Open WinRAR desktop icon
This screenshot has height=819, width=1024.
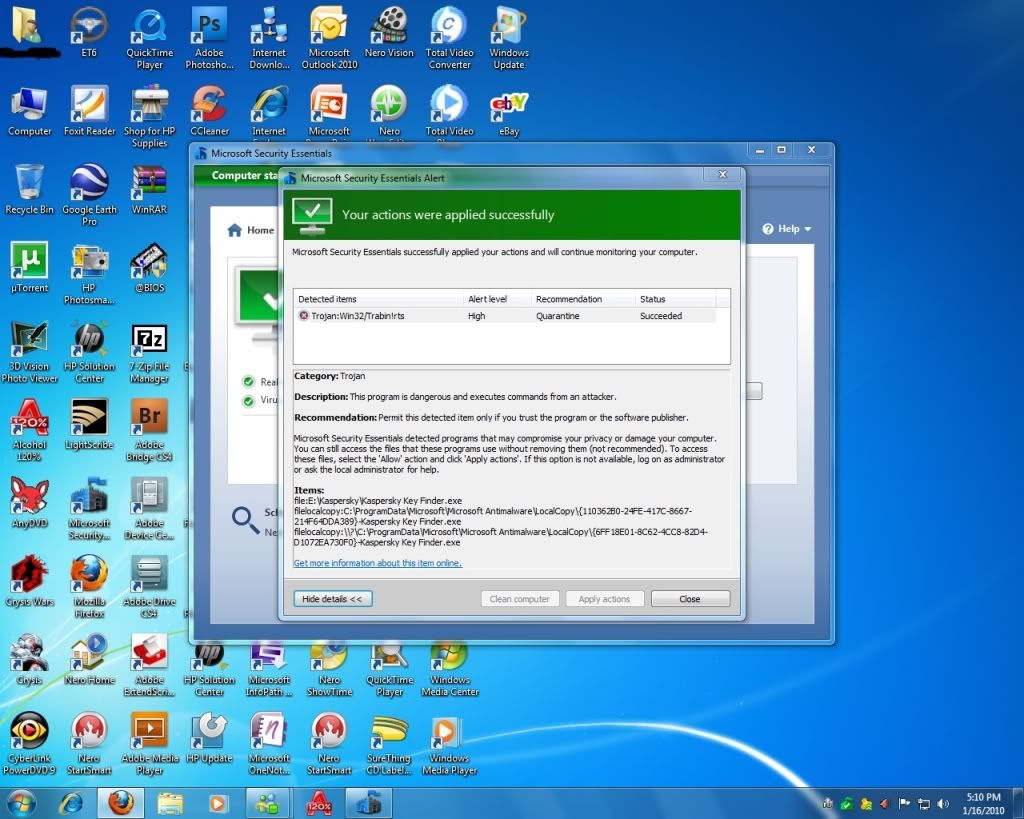tap(150, 188)
